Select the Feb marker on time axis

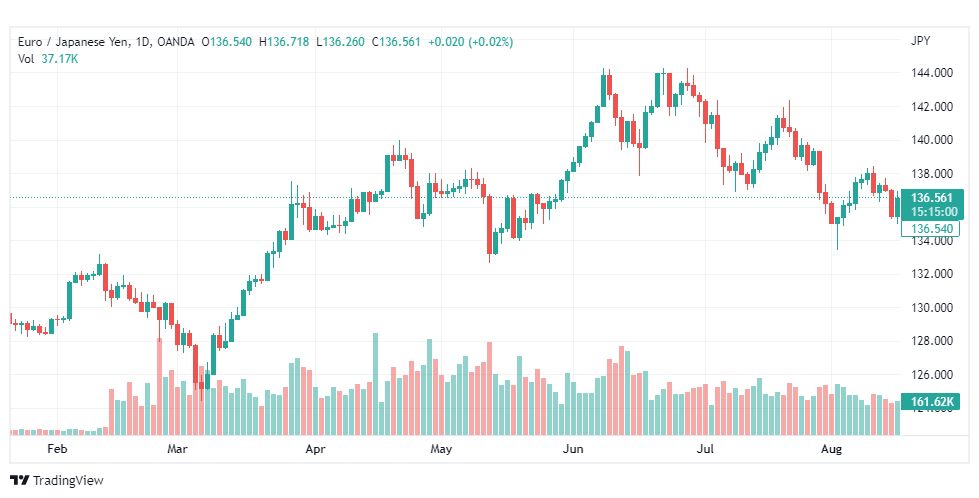[x=57, y=449]
